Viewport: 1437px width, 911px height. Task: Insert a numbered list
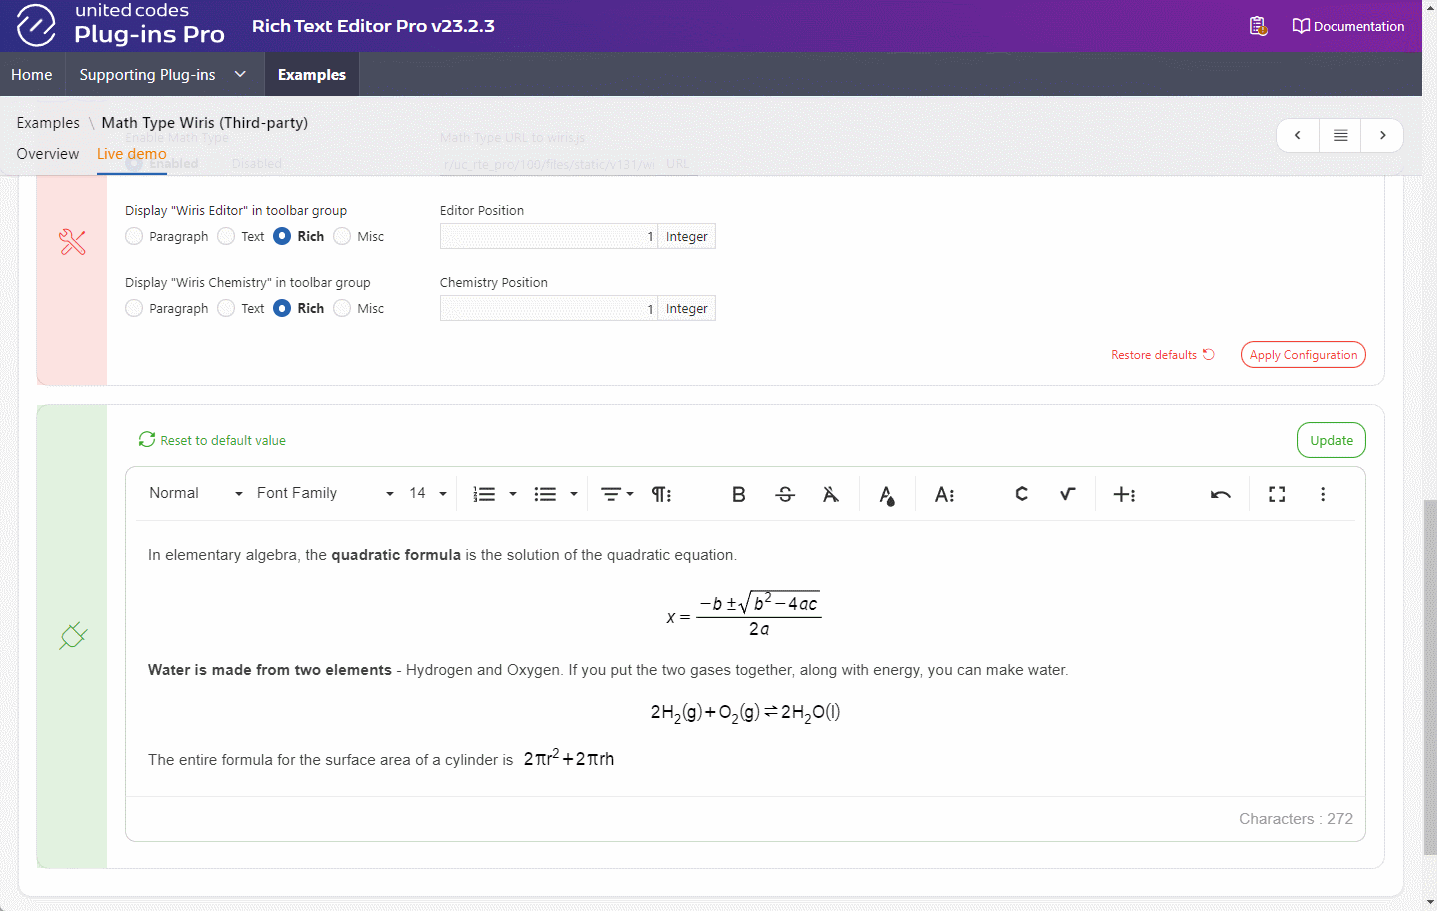tap(484, 494)
